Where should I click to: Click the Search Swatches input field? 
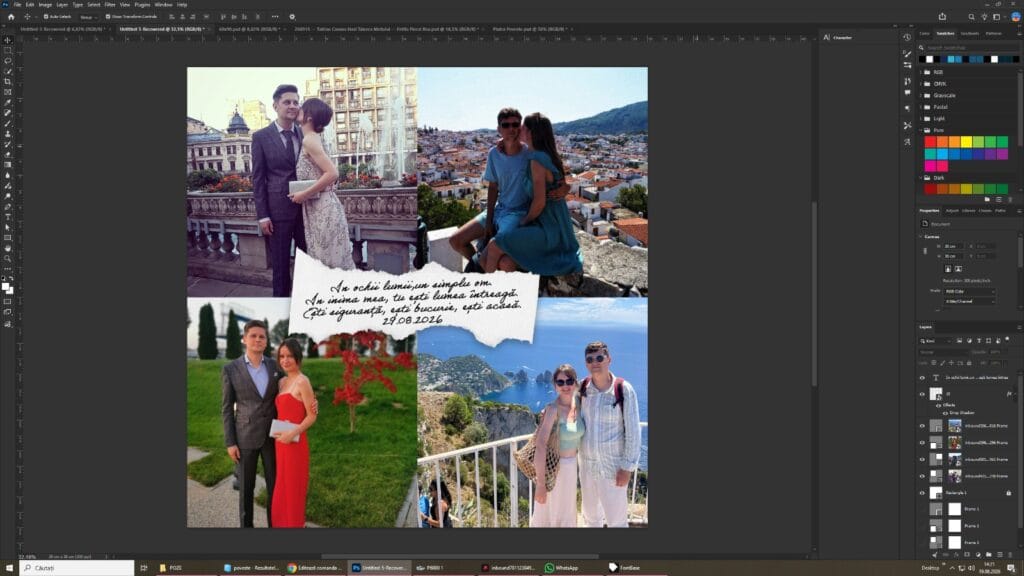[x=972, y=48]
